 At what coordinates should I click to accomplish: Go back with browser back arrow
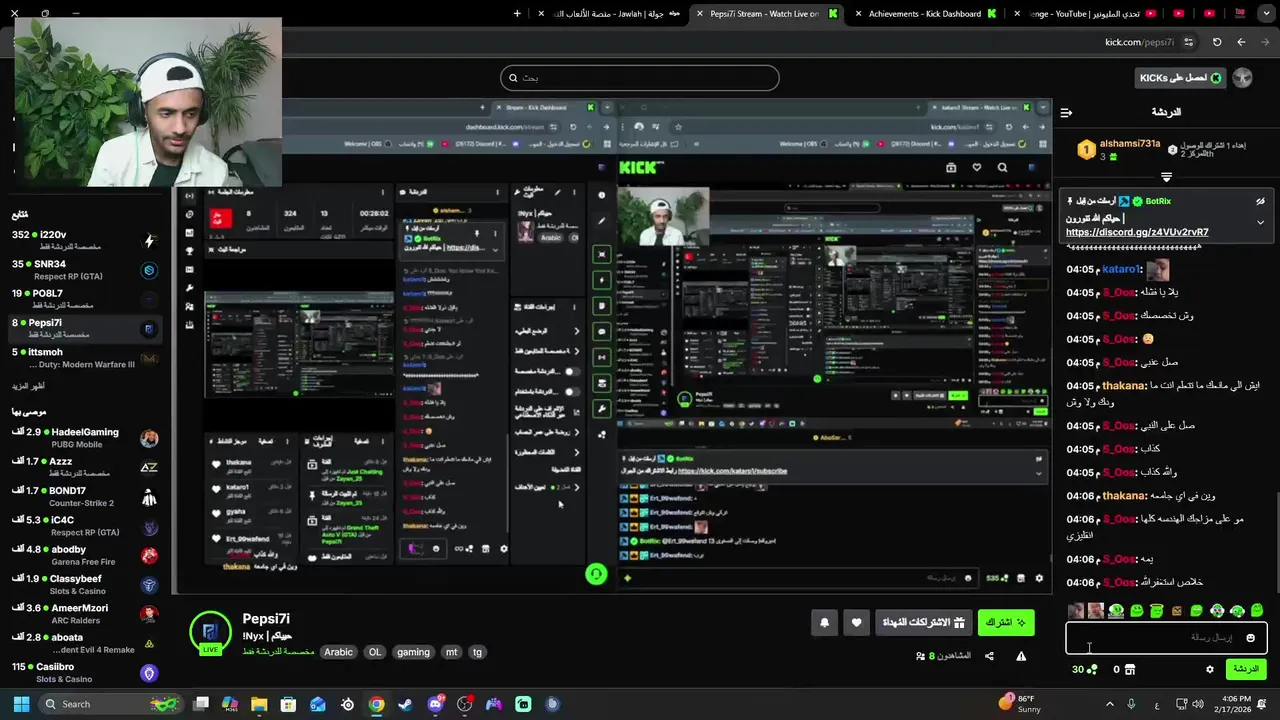click(1241, 42)
